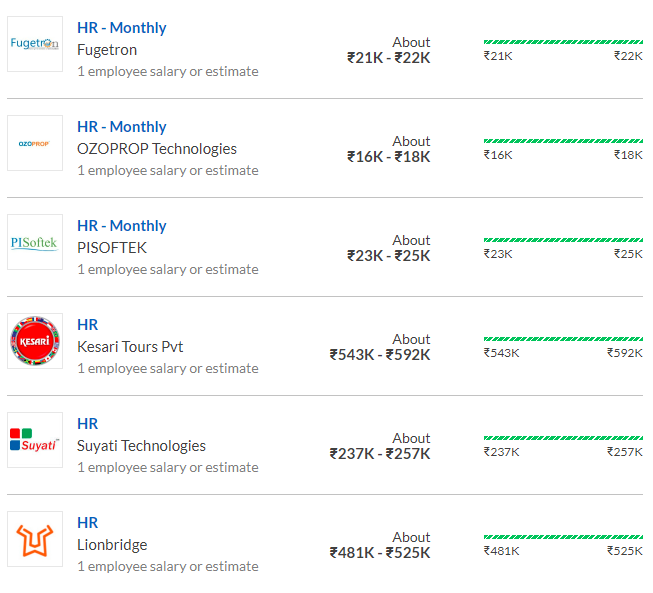Click the ₹23K - ₹25K salary amount
Image resolution: width=653 pixels, height=593 pixels.
click(389, 256)
